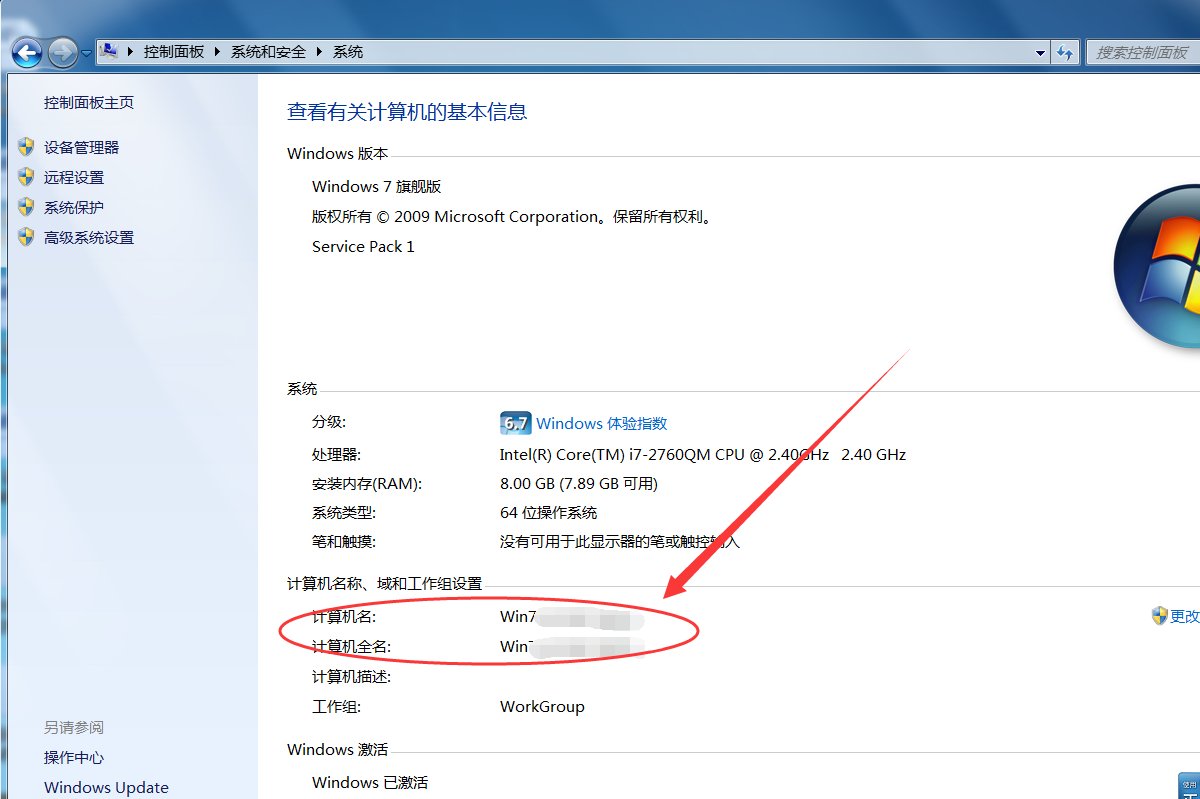1200x799 pixels.
Task: Open the address bar history dropdown arrow
Action: (1040, 51)
